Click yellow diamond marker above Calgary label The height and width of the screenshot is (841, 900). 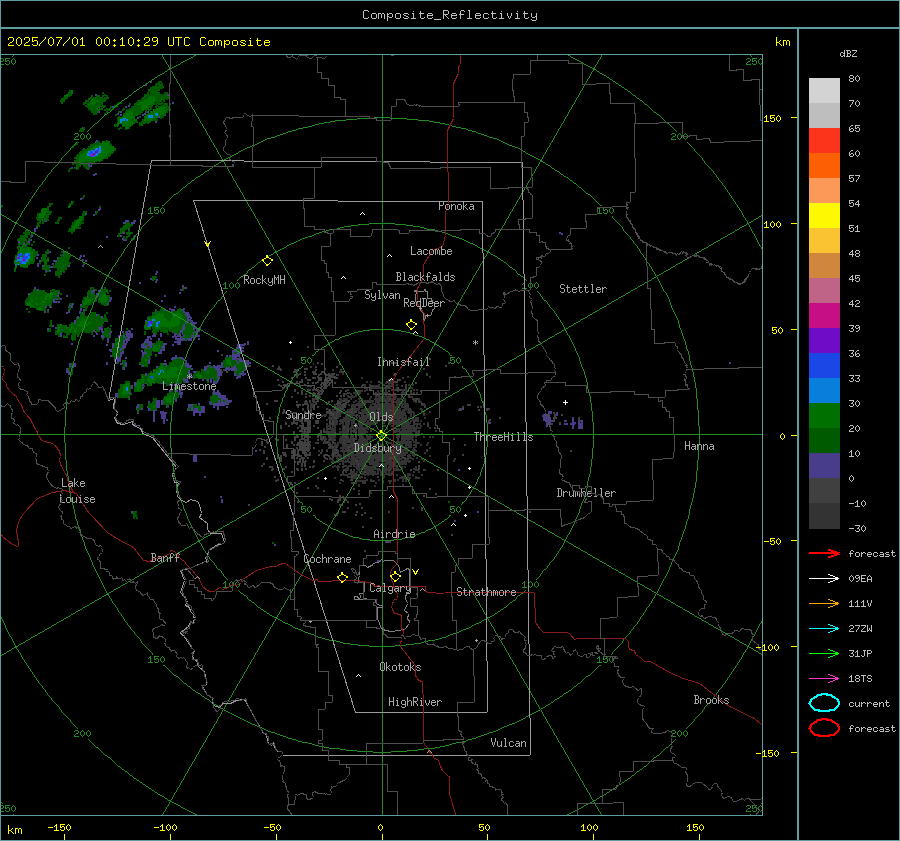click(395, 576)
